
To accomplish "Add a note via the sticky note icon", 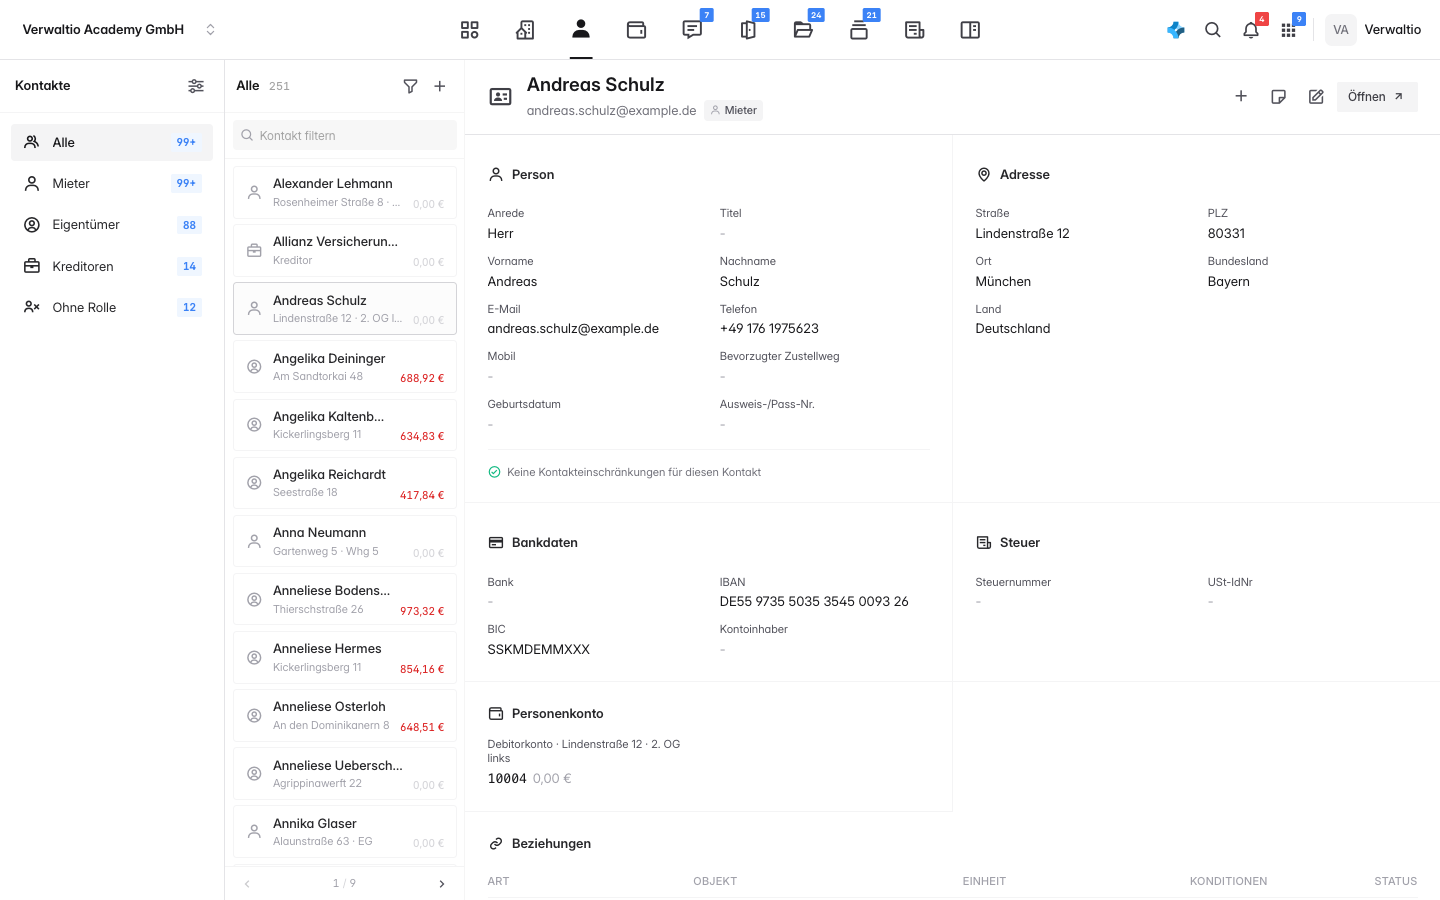I will [x=1278, y=97].
